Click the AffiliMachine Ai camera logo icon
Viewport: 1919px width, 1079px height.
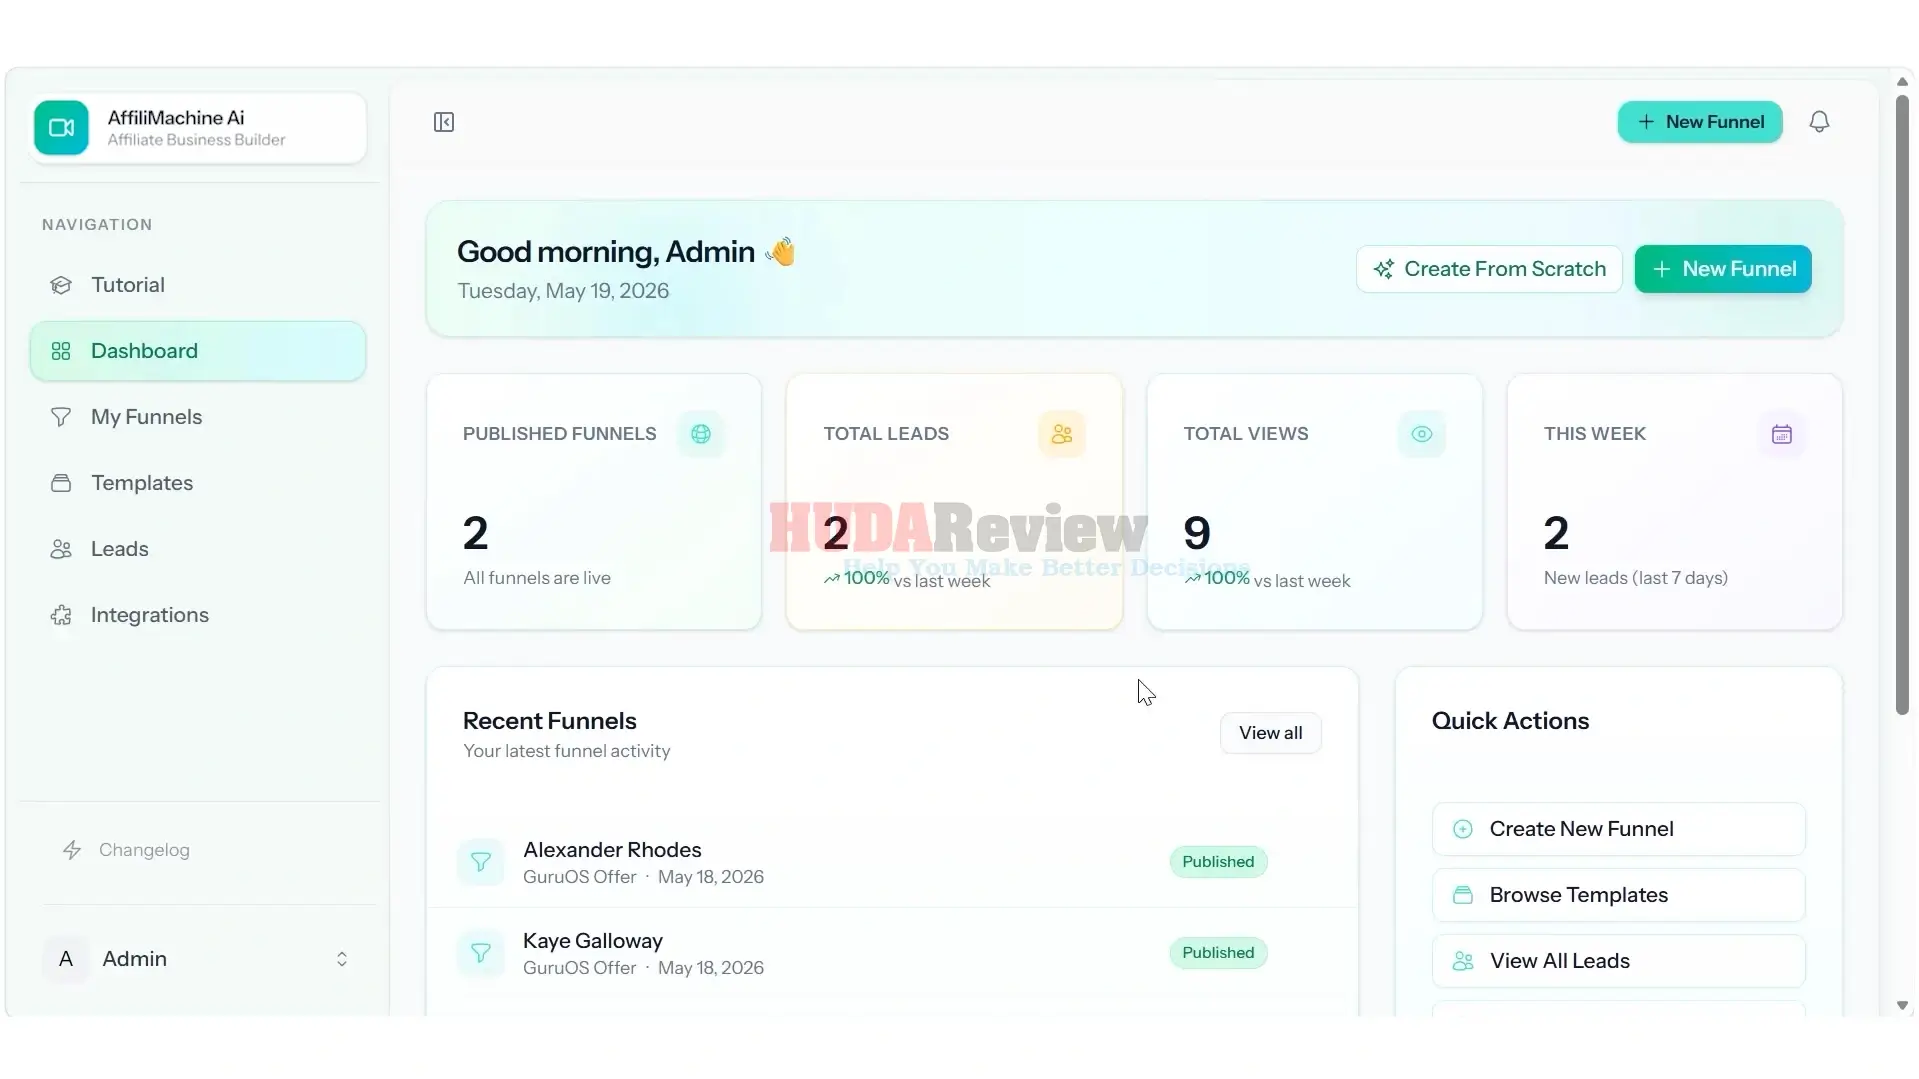61,128
